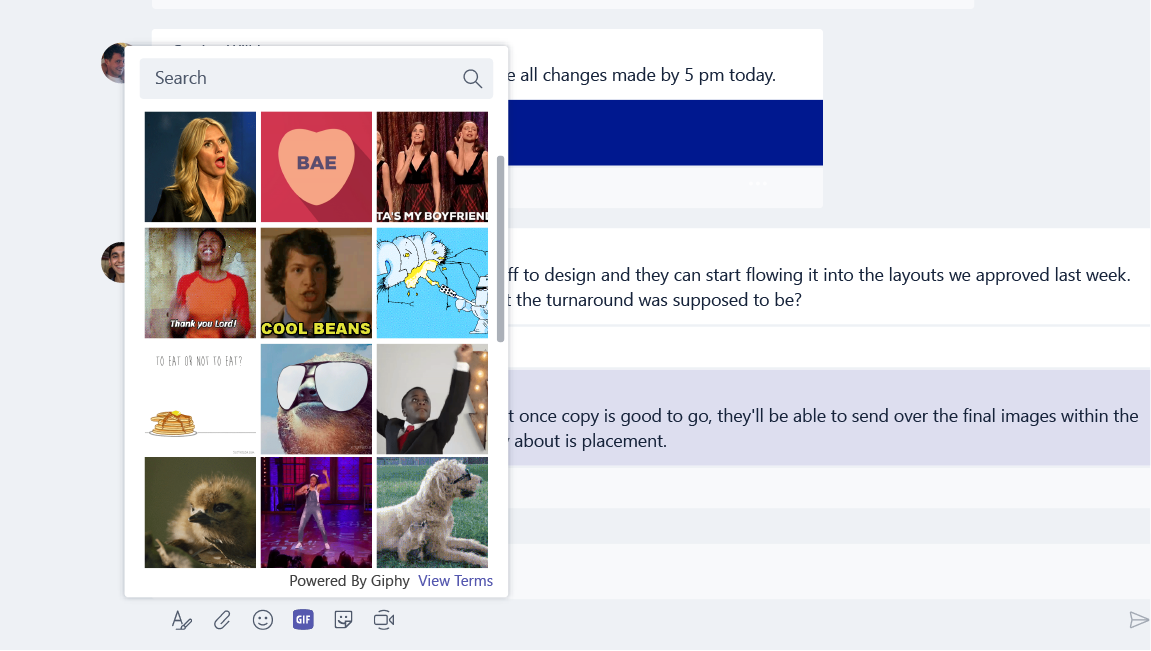Screen dimensions: 1151x651
Task: Open the Sticker picker icon
Action: coord(343,620)
